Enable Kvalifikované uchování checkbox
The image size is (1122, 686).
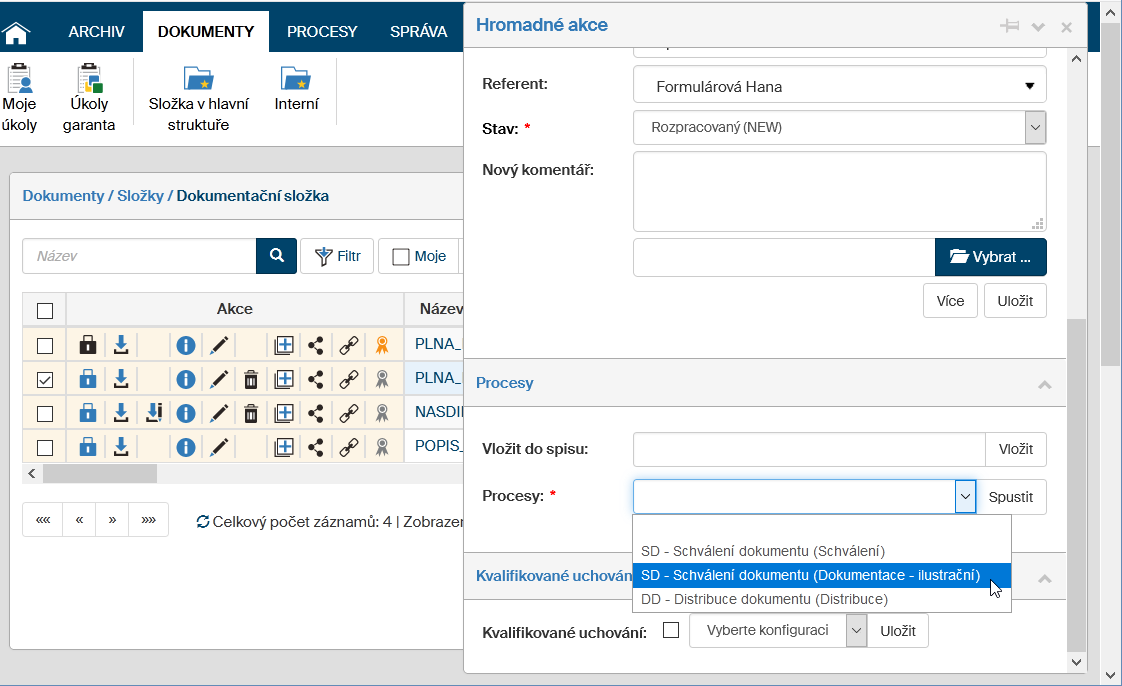tap(671, 630)
